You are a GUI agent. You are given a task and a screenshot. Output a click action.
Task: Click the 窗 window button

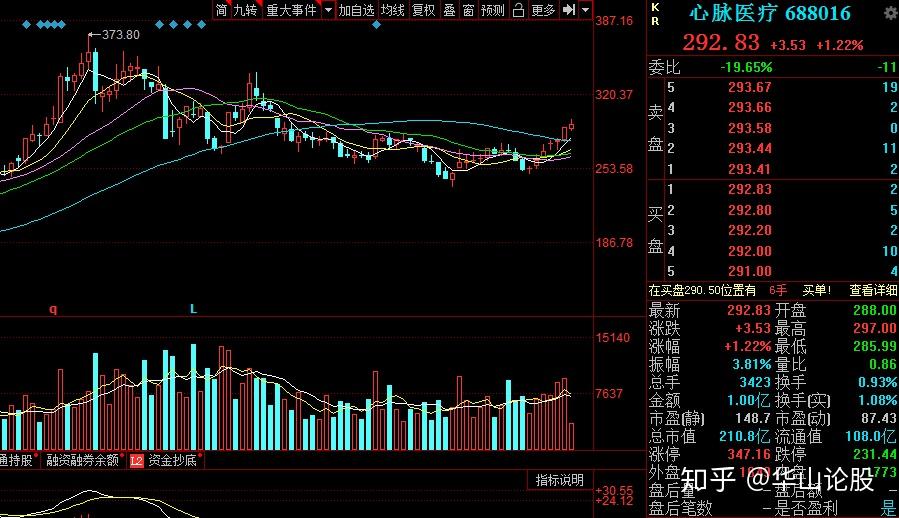[x=468, y=10]
